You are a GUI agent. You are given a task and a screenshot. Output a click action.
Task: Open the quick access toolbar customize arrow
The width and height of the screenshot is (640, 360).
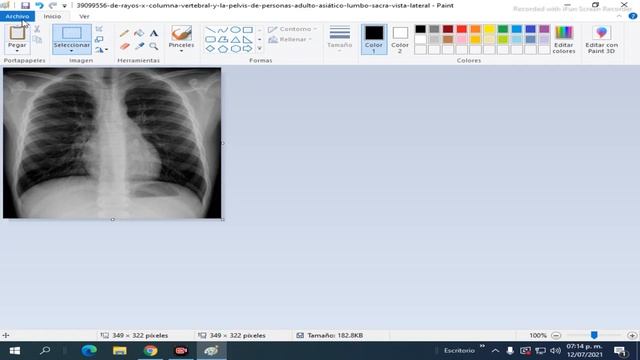[64, 6]
